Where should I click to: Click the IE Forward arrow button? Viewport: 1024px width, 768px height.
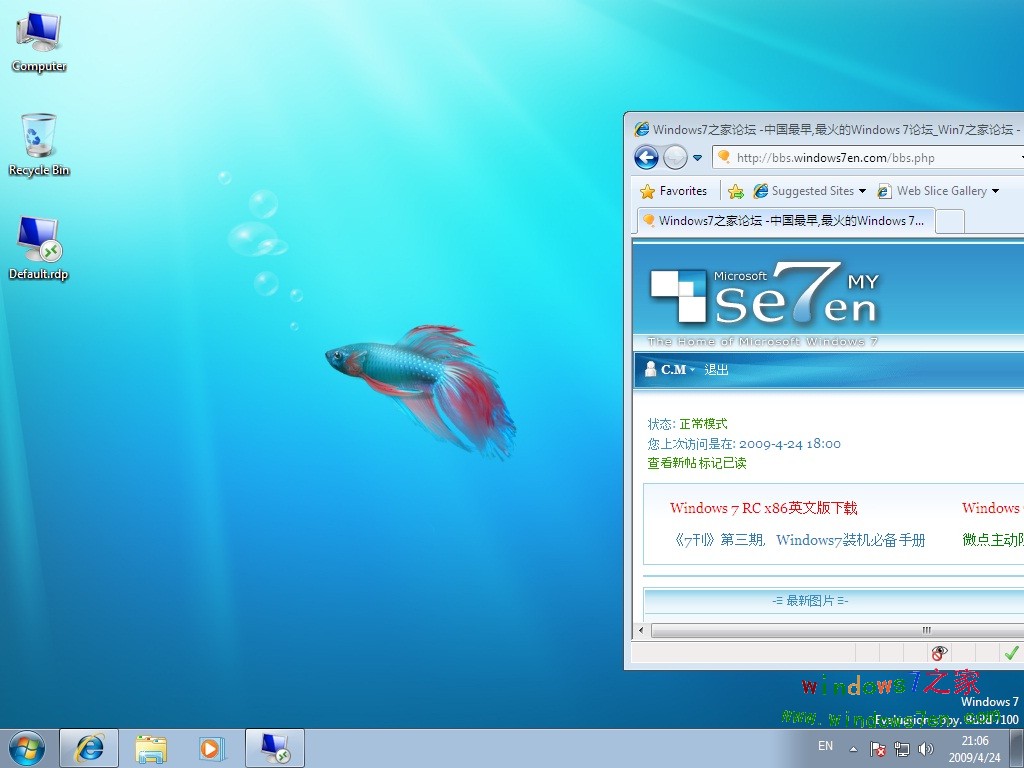pos(675,157)
